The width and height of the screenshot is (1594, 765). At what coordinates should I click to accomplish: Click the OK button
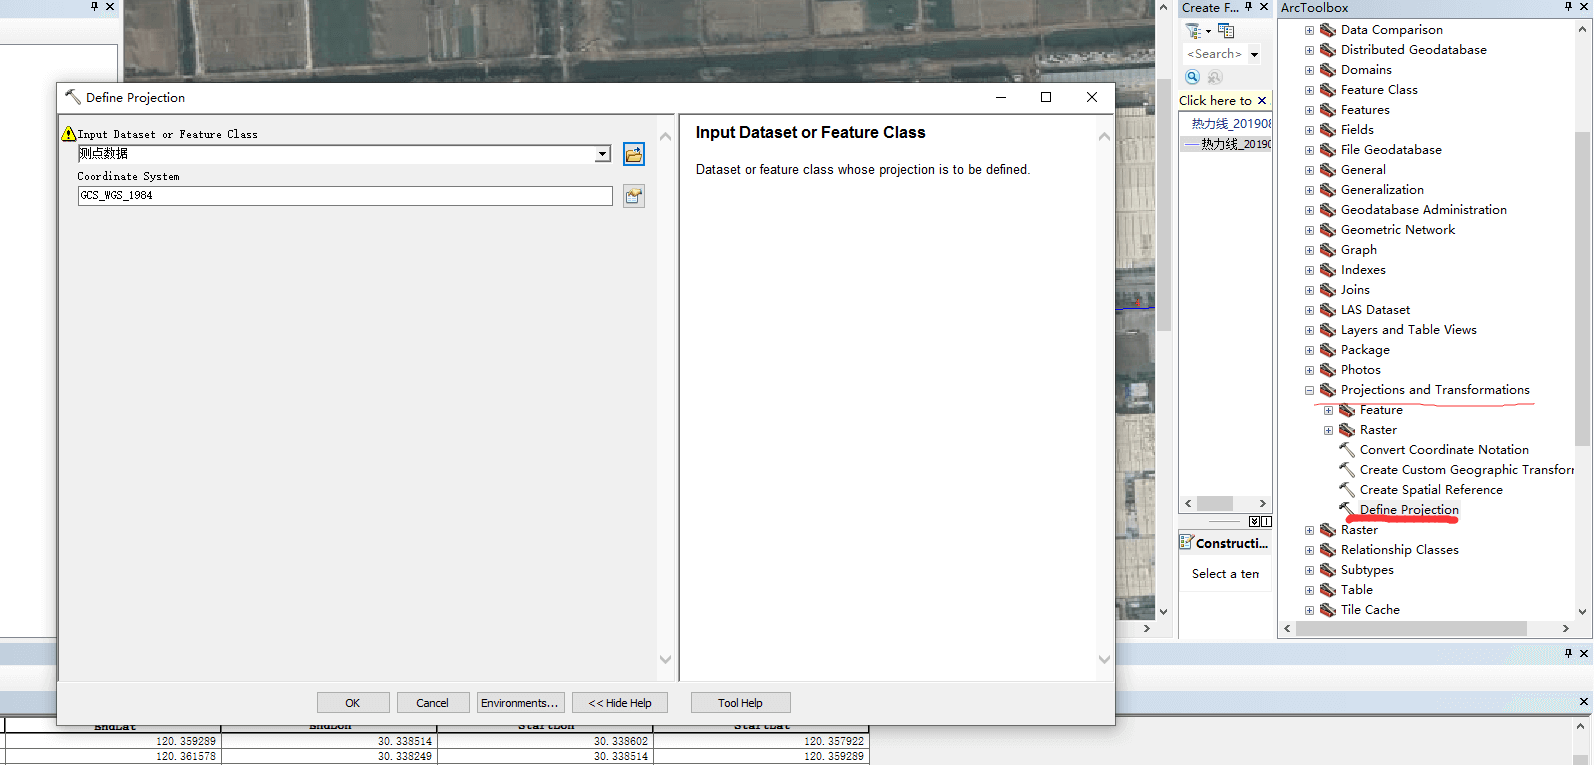353,703
